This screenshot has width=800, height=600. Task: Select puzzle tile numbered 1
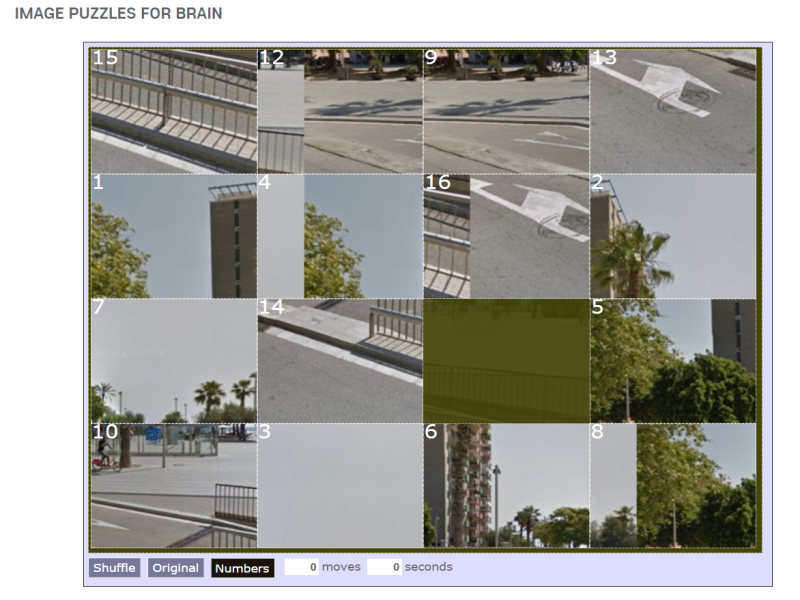point(174,236)
